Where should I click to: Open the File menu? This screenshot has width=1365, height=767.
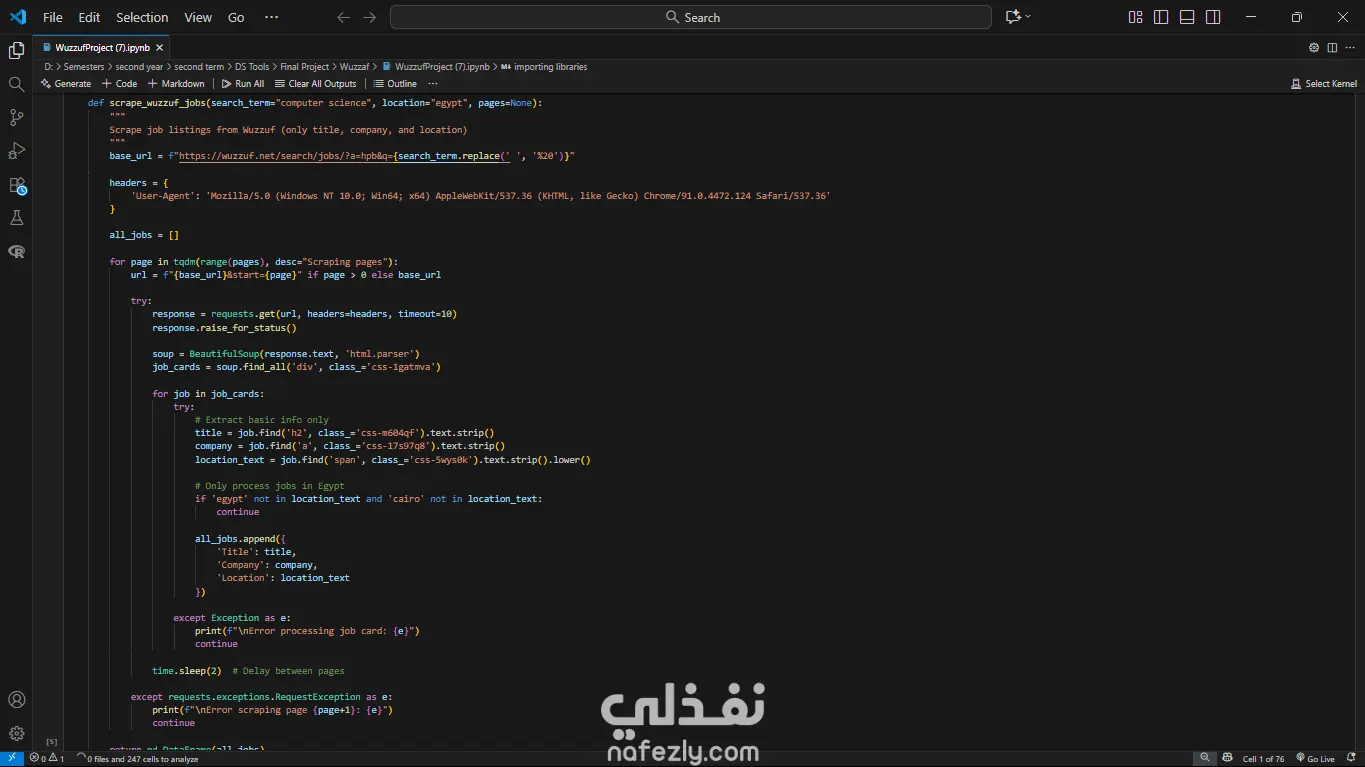pyautogui.click(x=53, y=17)
